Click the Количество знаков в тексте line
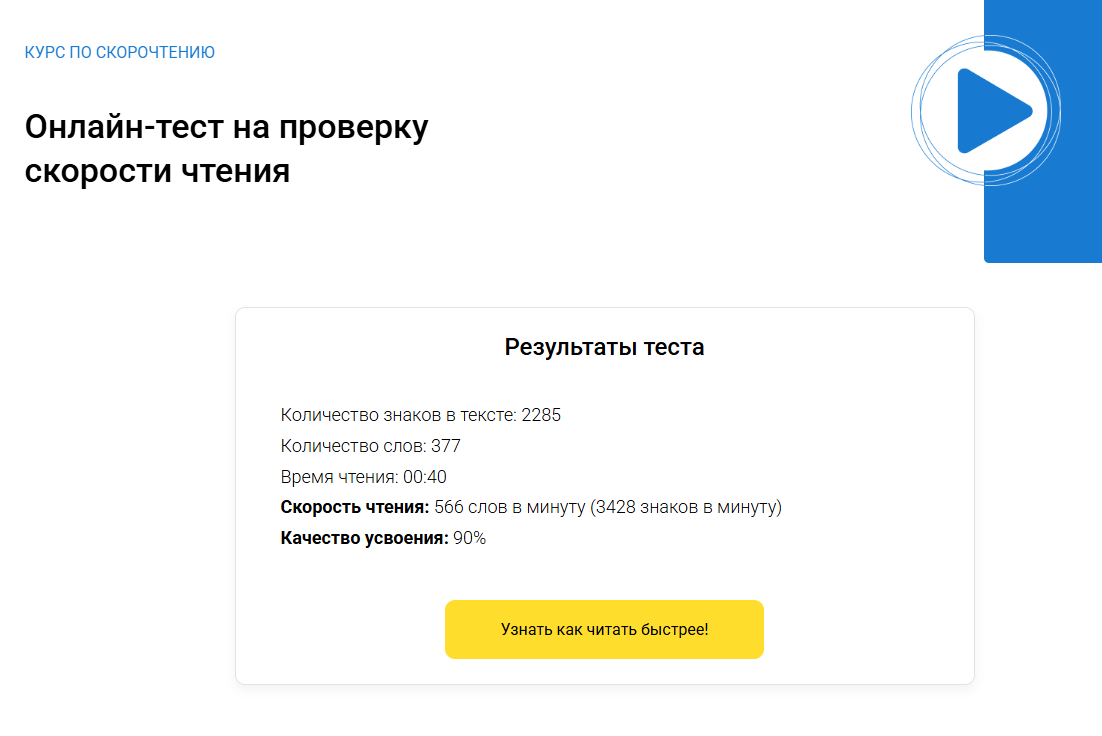The height and width of the screenshot is (736, 1102). pyautogui.click(x=420, y=415)
